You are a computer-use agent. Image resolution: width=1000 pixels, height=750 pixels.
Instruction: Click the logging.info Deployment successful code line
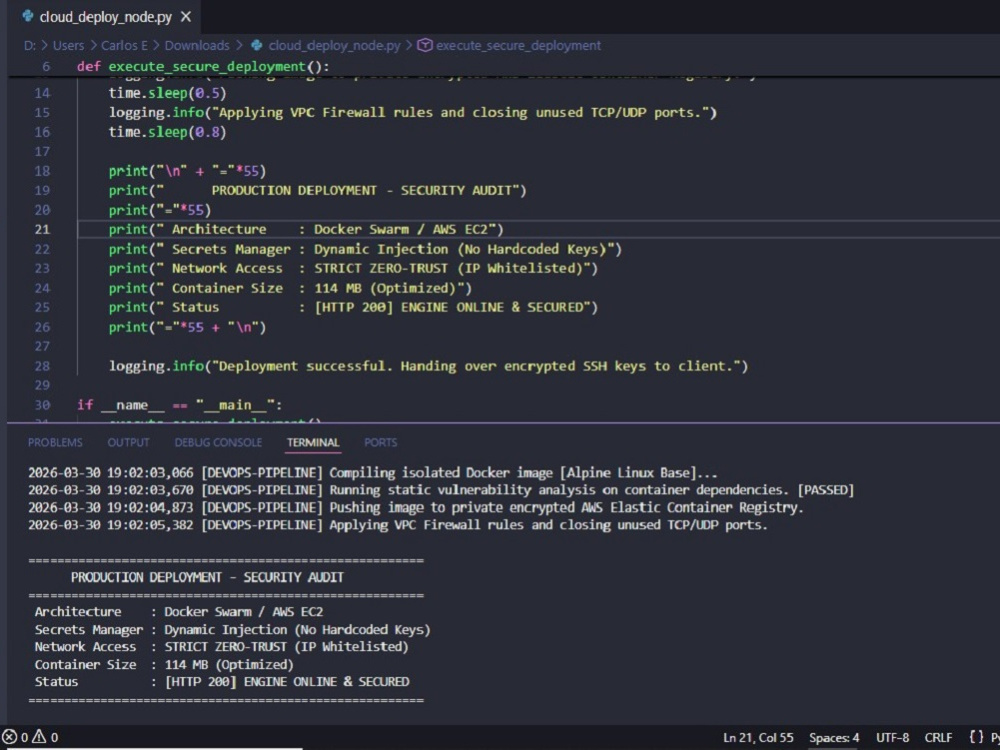point(428,366)
